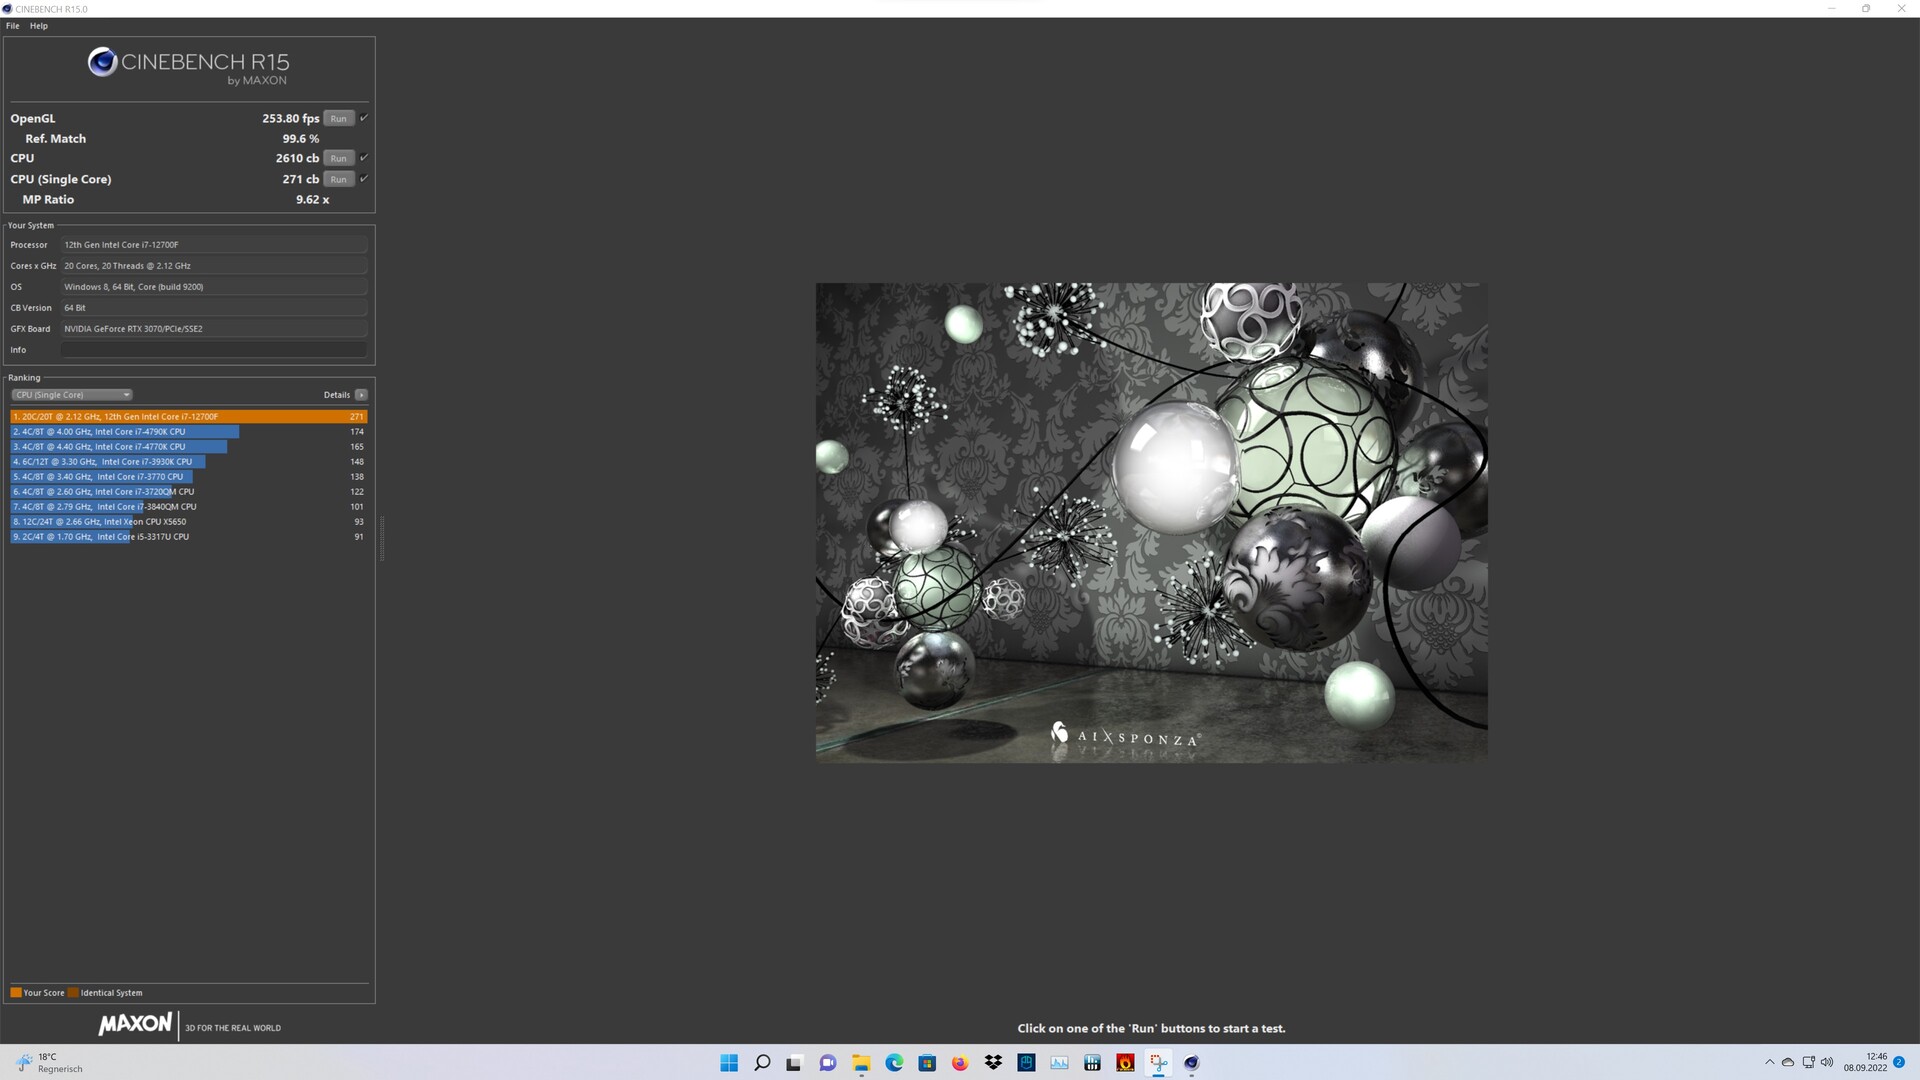Open OneDrive cloud tray icon
The width and height of the screenshot is (1920, 1080).
(x=1788, y=1063)
